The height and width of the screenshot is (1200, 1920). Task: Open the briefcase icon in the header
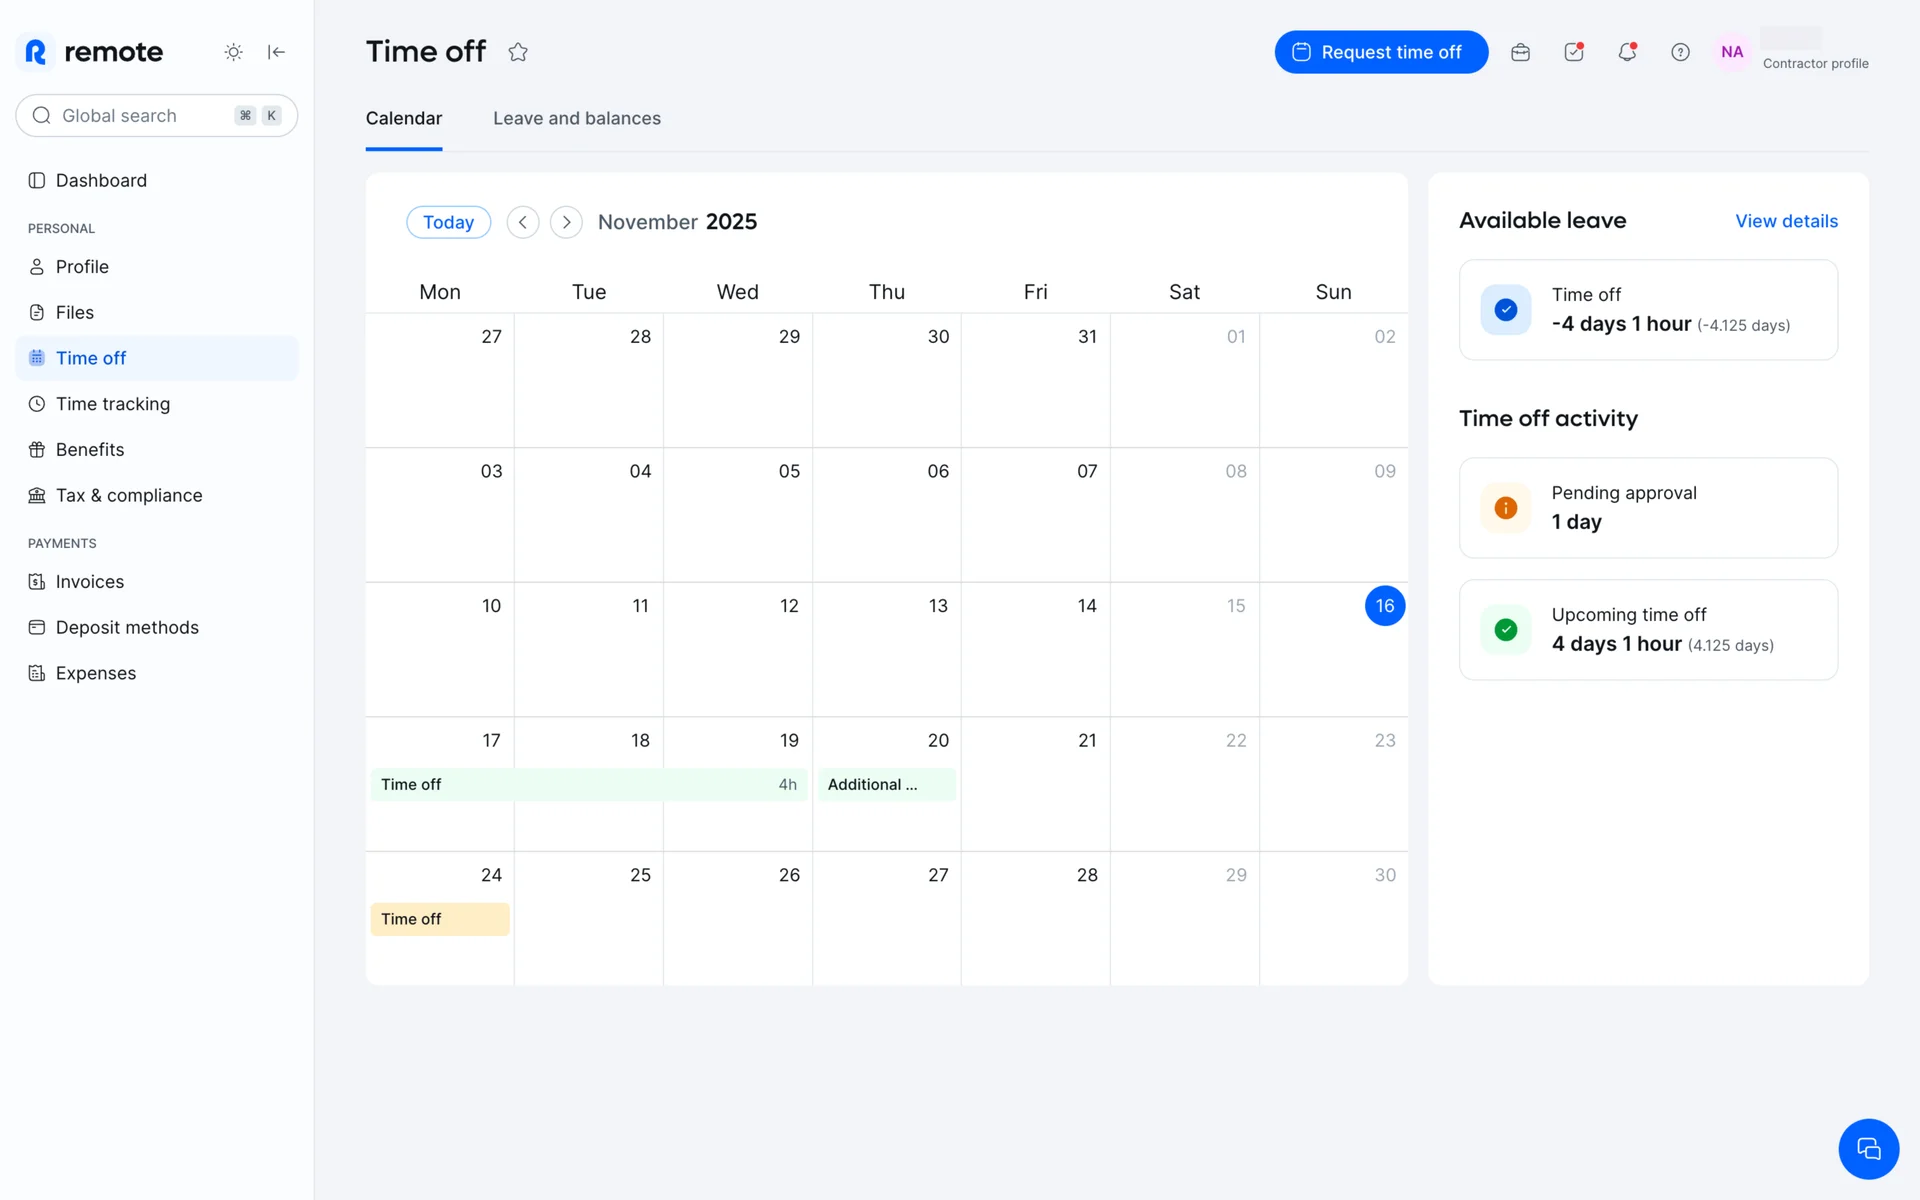1520,52
